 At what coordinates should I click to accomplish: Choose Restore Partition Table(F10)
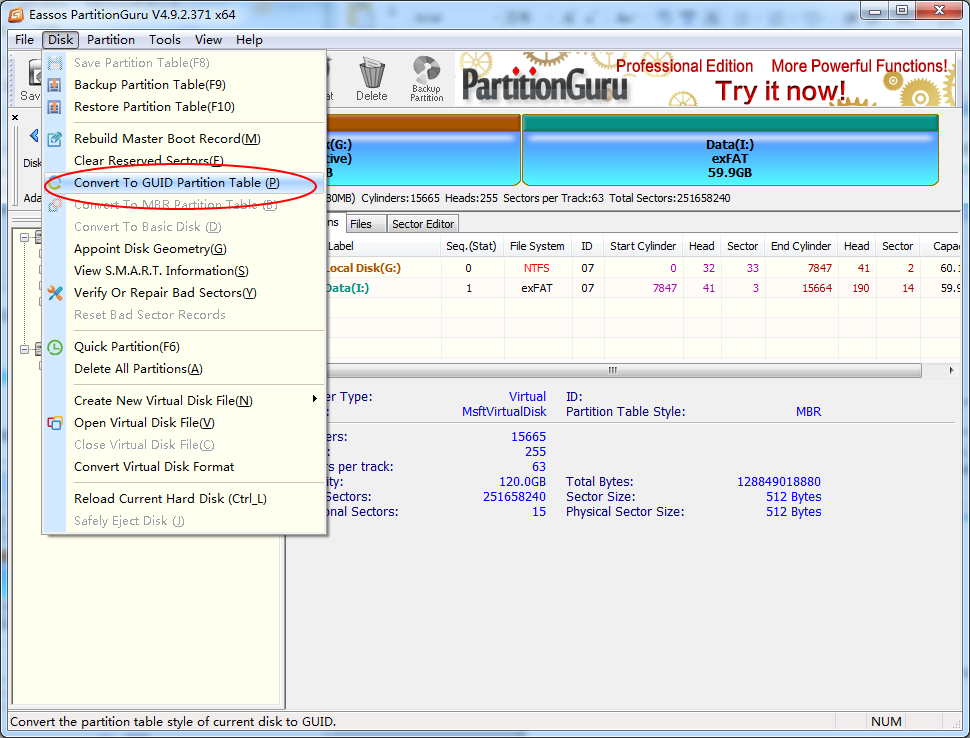point(184,107)
